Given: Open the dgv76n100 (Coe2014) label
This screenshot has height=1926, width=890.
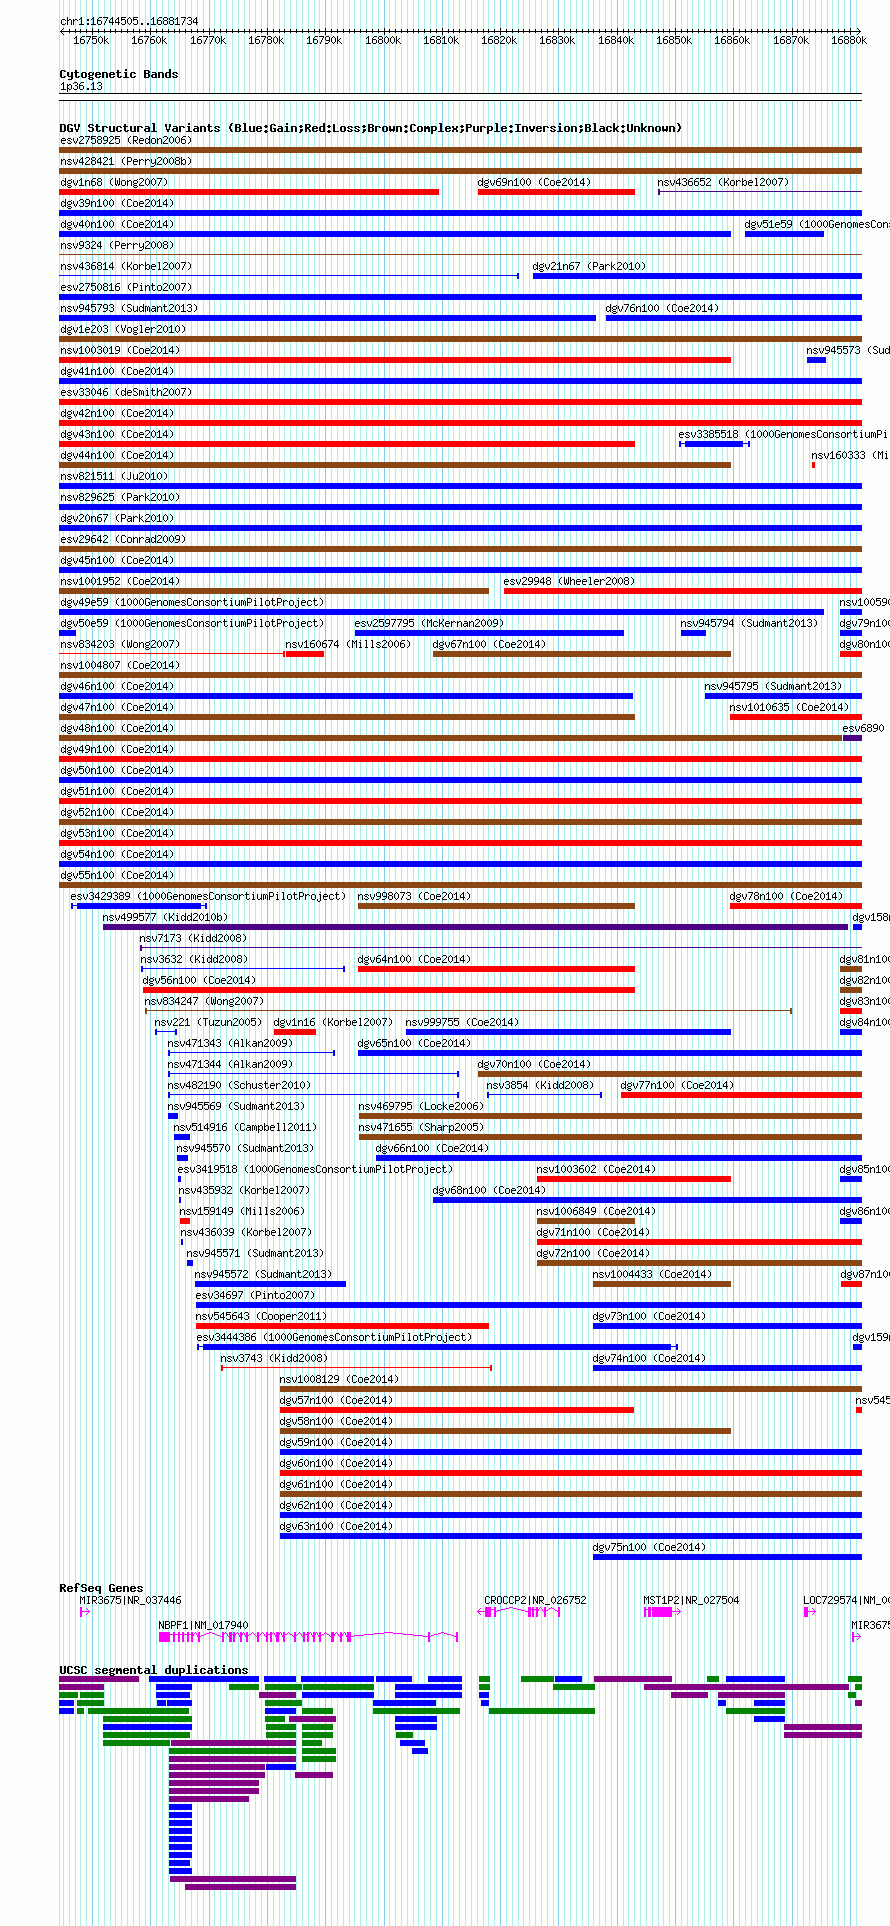Looking at the screenshot, I should 662,308.
